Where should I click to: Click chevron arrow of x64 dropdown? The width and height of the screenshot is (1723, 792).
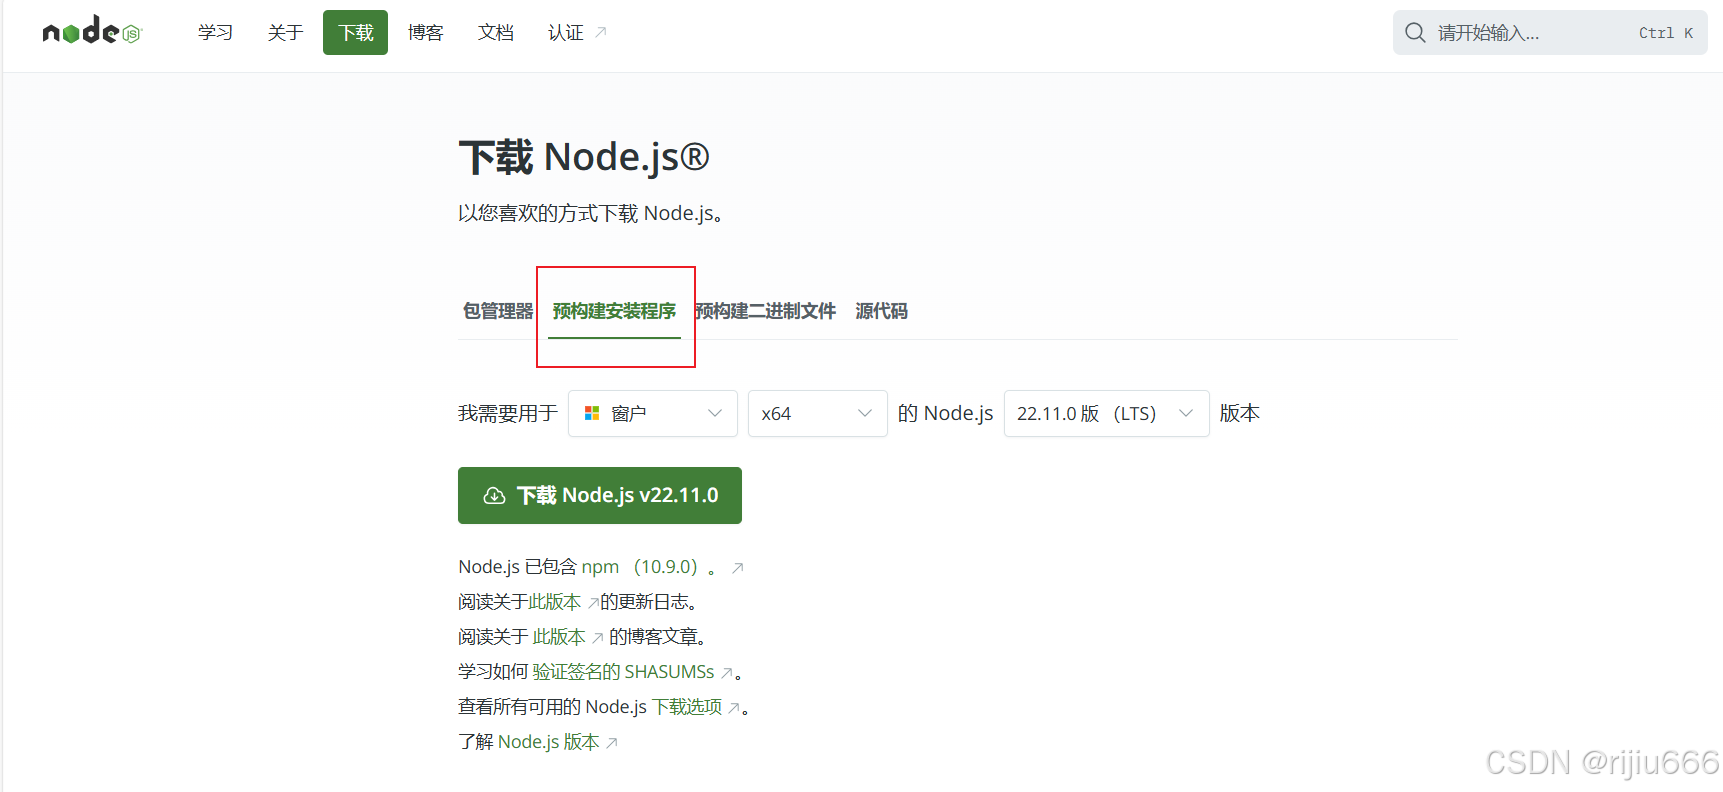coord(865,413)
